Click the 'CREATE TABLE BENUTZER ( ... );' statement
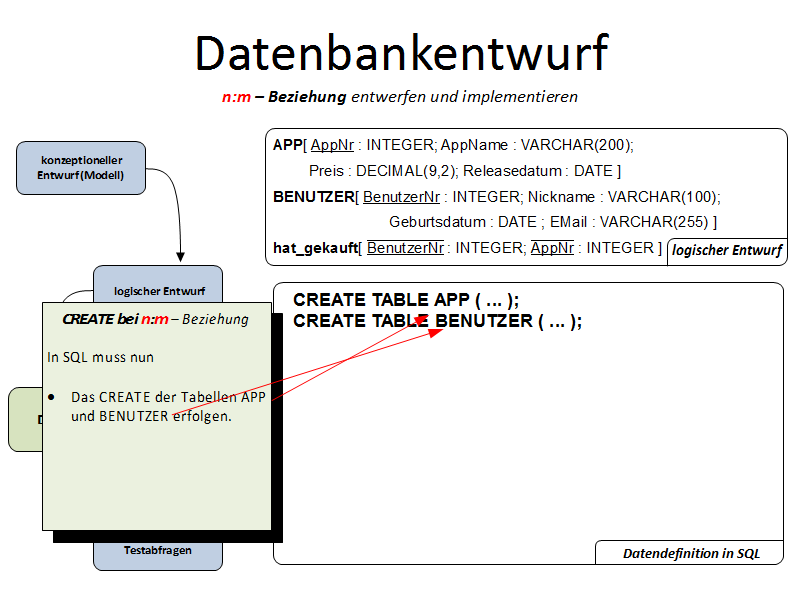This screenshot has height=600, width=800. [437, 321]
